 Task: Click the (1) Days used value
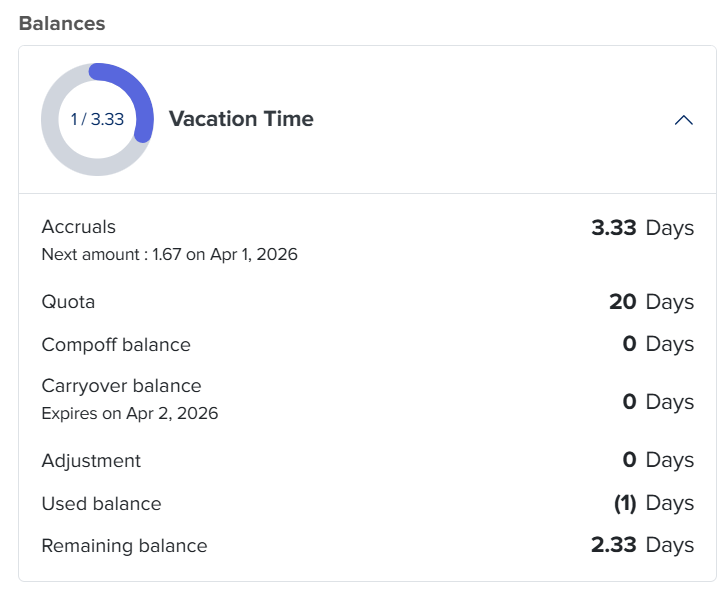653,503
